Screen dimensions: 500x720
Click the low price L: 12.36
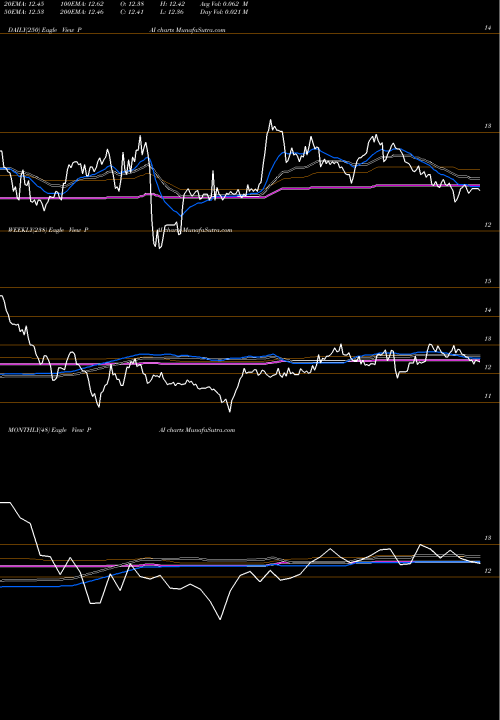point(173,12)
